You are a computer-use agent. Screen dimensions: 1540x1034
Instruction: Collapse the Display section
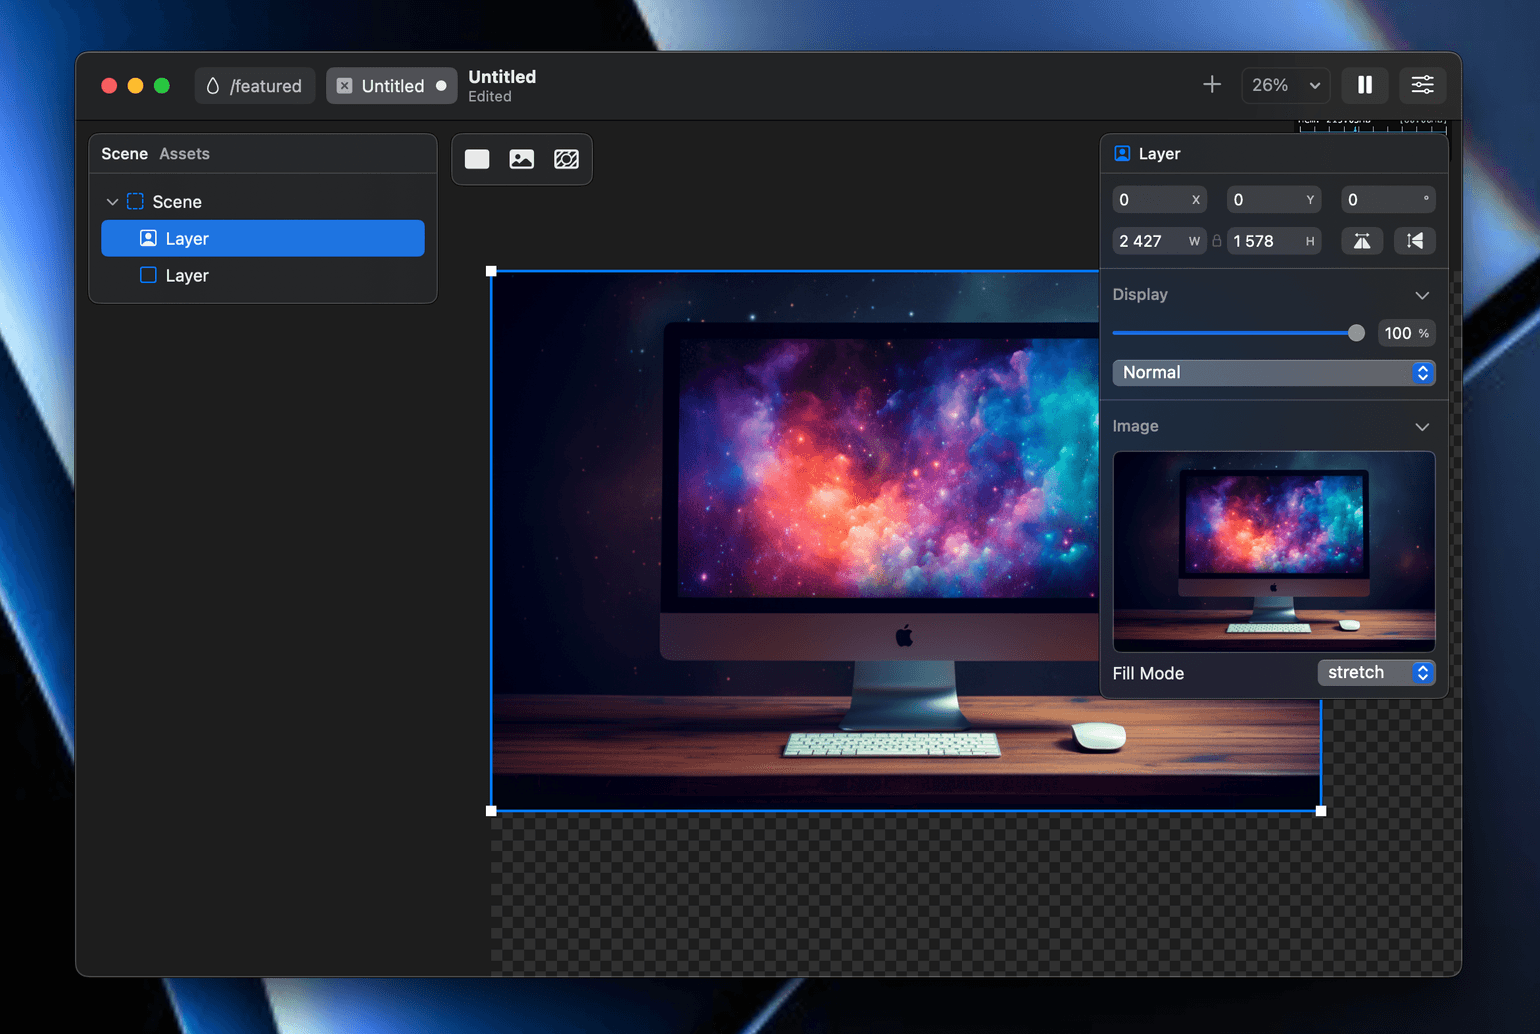pos(1422,295)
